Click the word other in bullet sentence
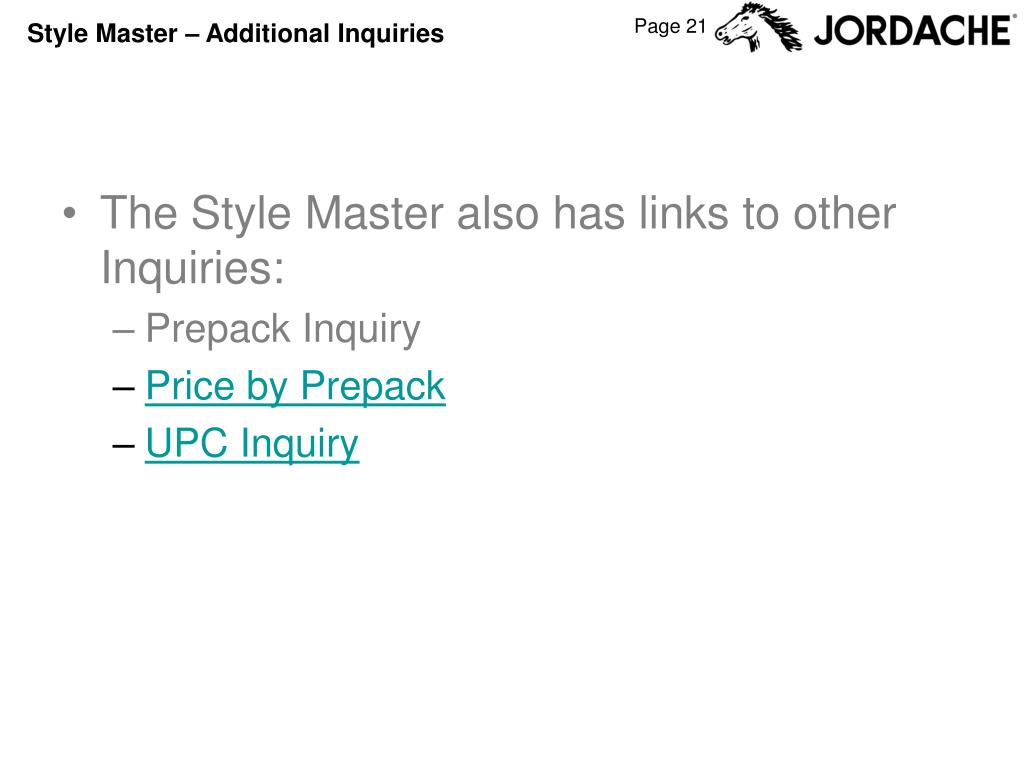Image resolution: width=1024 pixels, height=768 pixels. pyautogui.click(x=844, y=214)
